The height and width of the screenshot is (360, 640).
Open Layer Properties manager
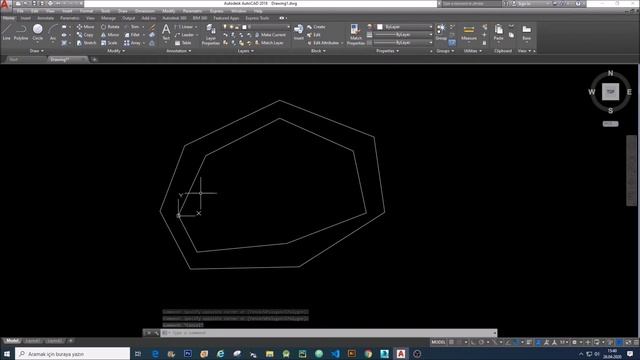point(211,34)
